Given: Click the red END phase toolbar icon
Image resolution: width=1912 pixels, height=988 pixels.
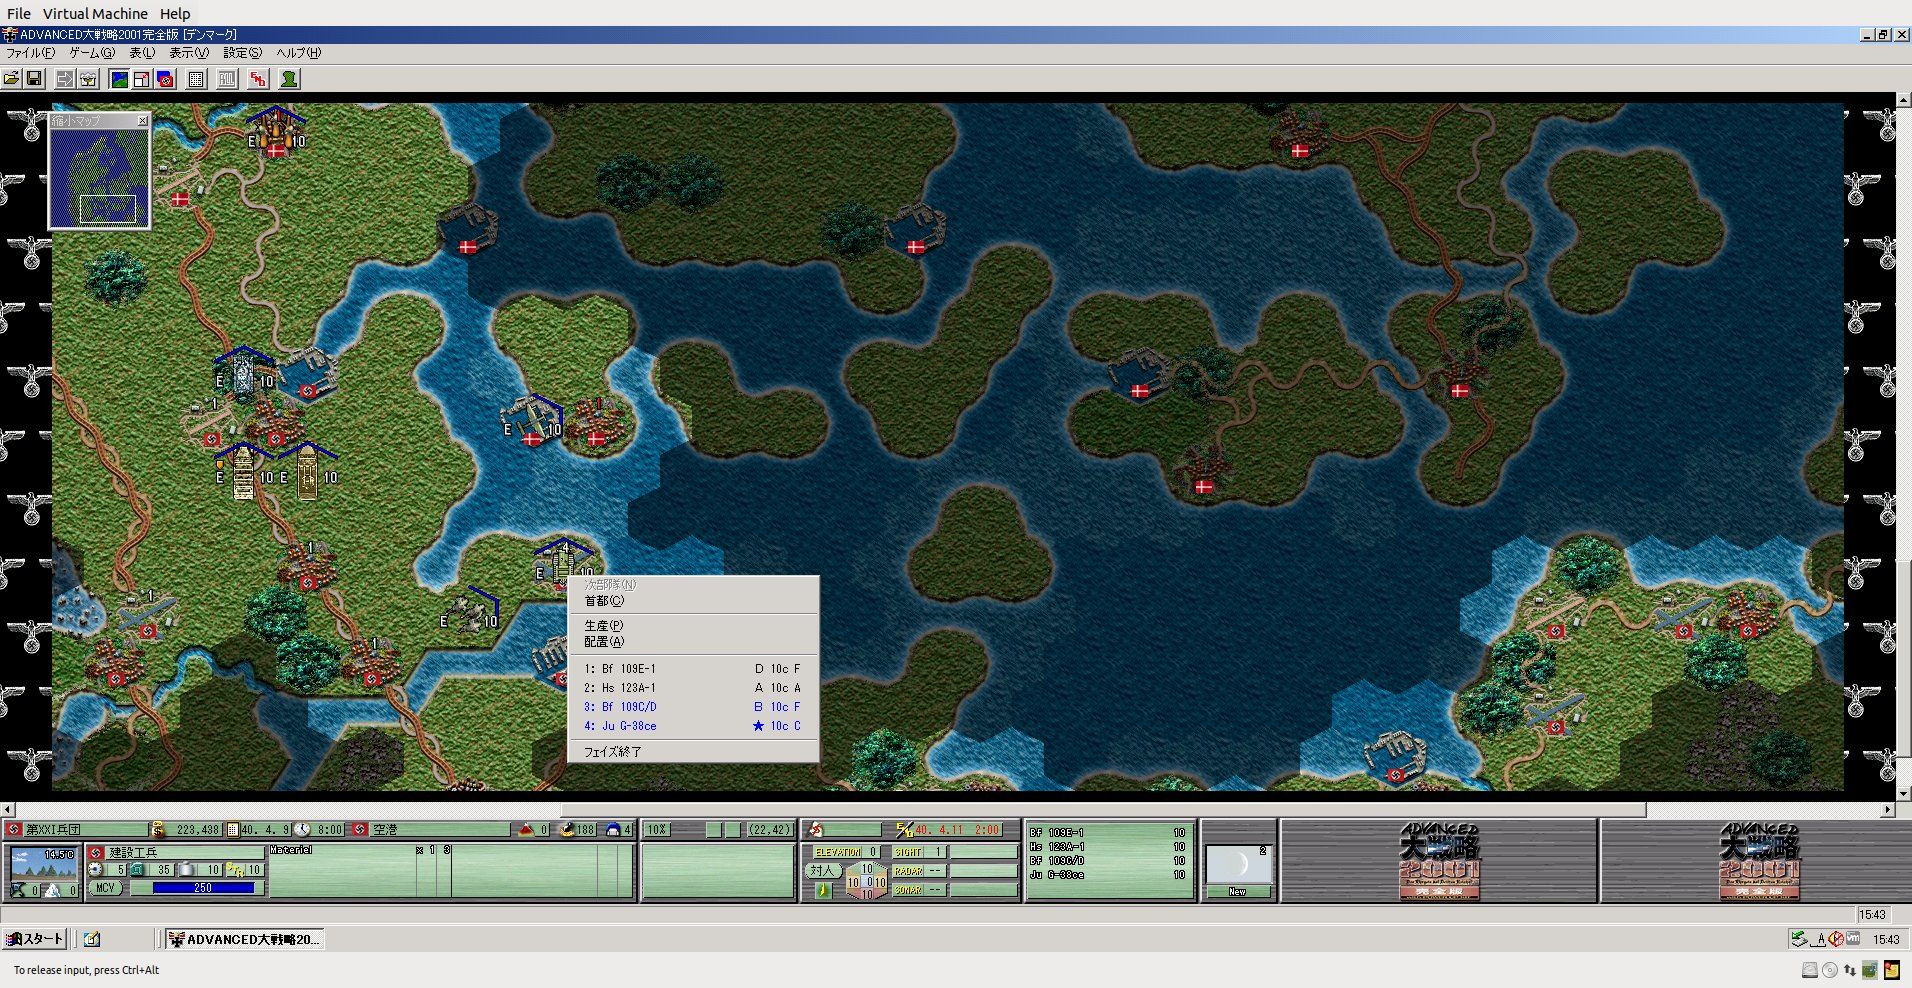Looking at the screenshot, I should point(258,79).
